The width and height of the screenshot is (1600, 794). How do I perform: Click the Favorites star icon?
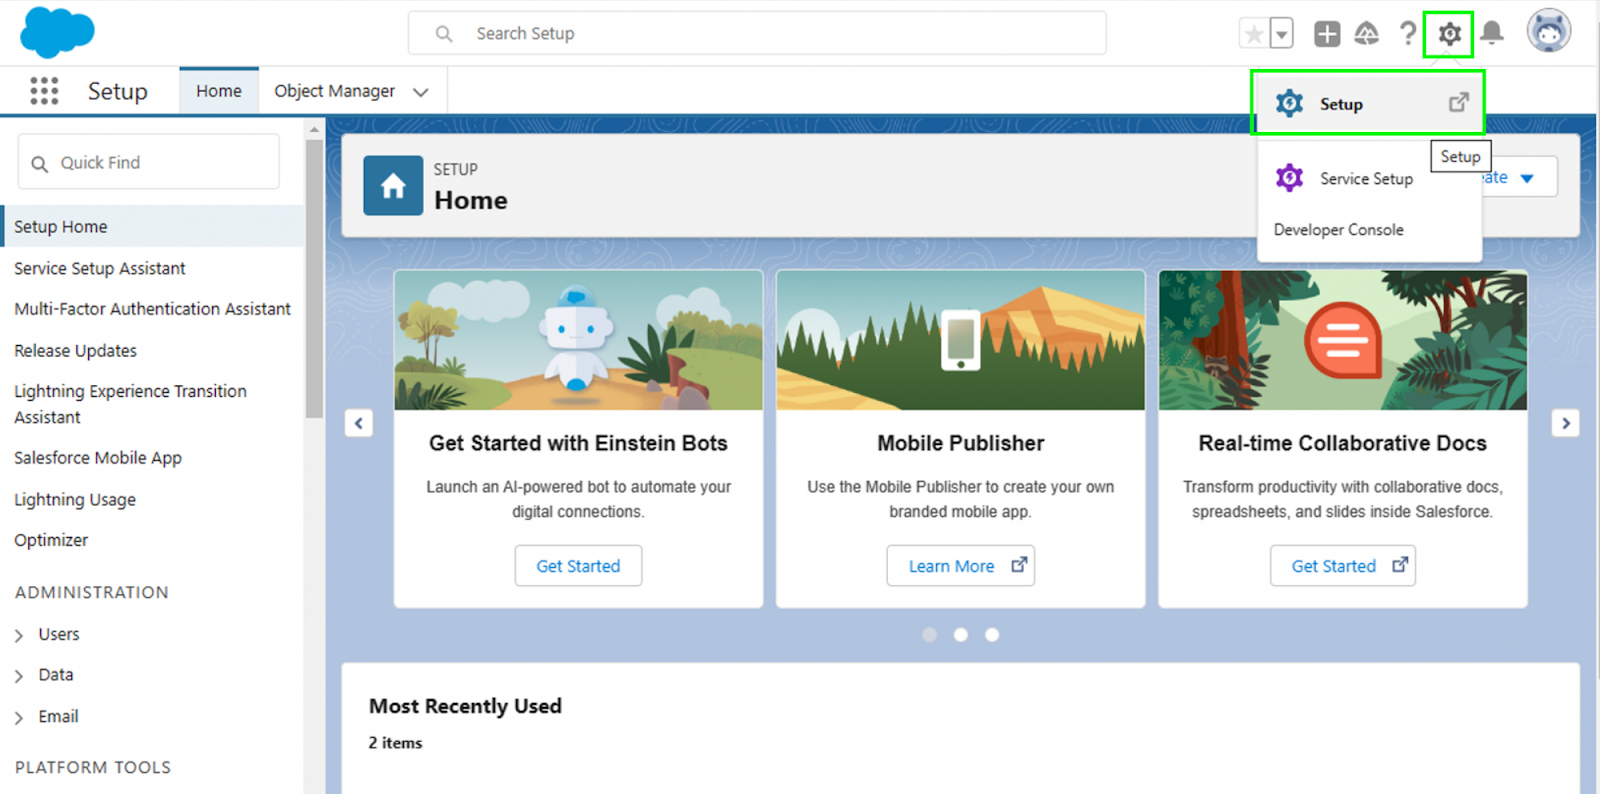pos(1253,34)
